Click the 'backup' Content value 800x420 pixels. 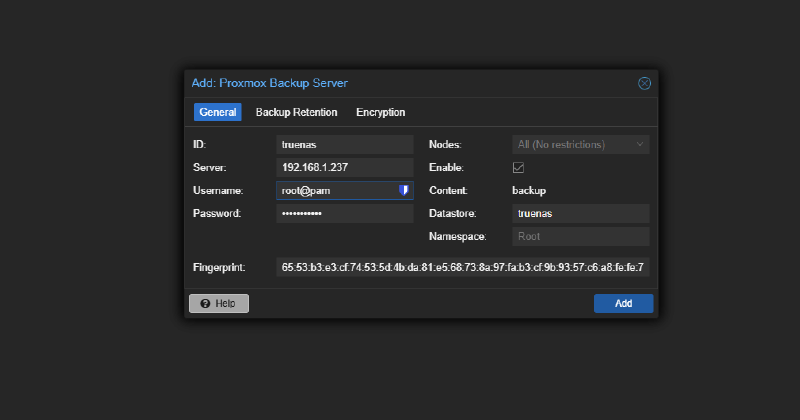click(x=529, y=190)
